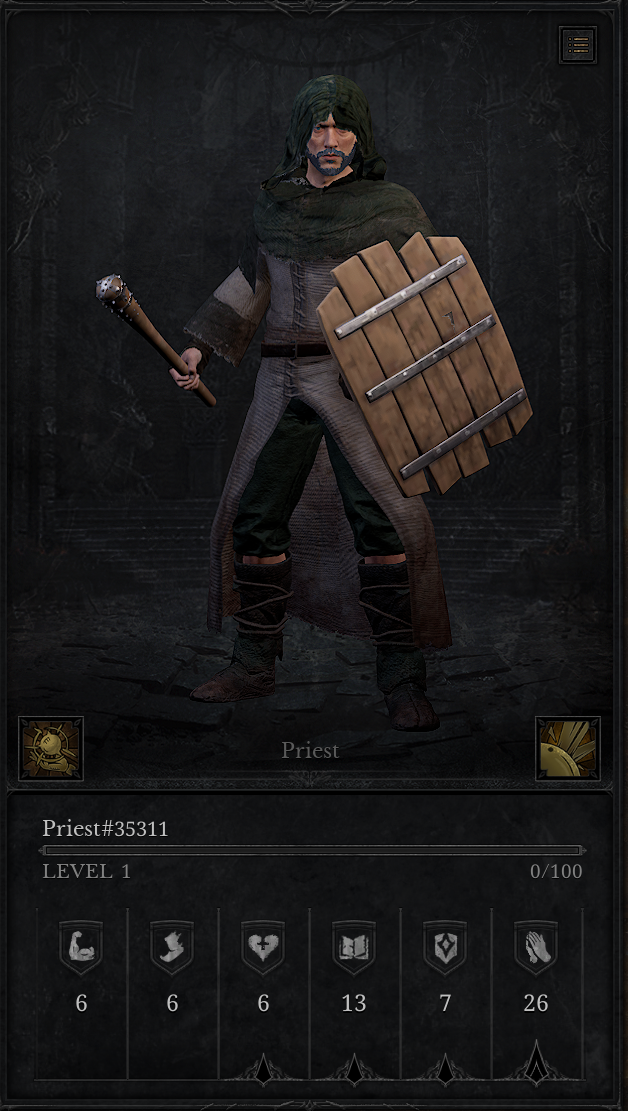Click the Priest#35311 character name
Screen dimensions: 628x1111
point(105,828)
